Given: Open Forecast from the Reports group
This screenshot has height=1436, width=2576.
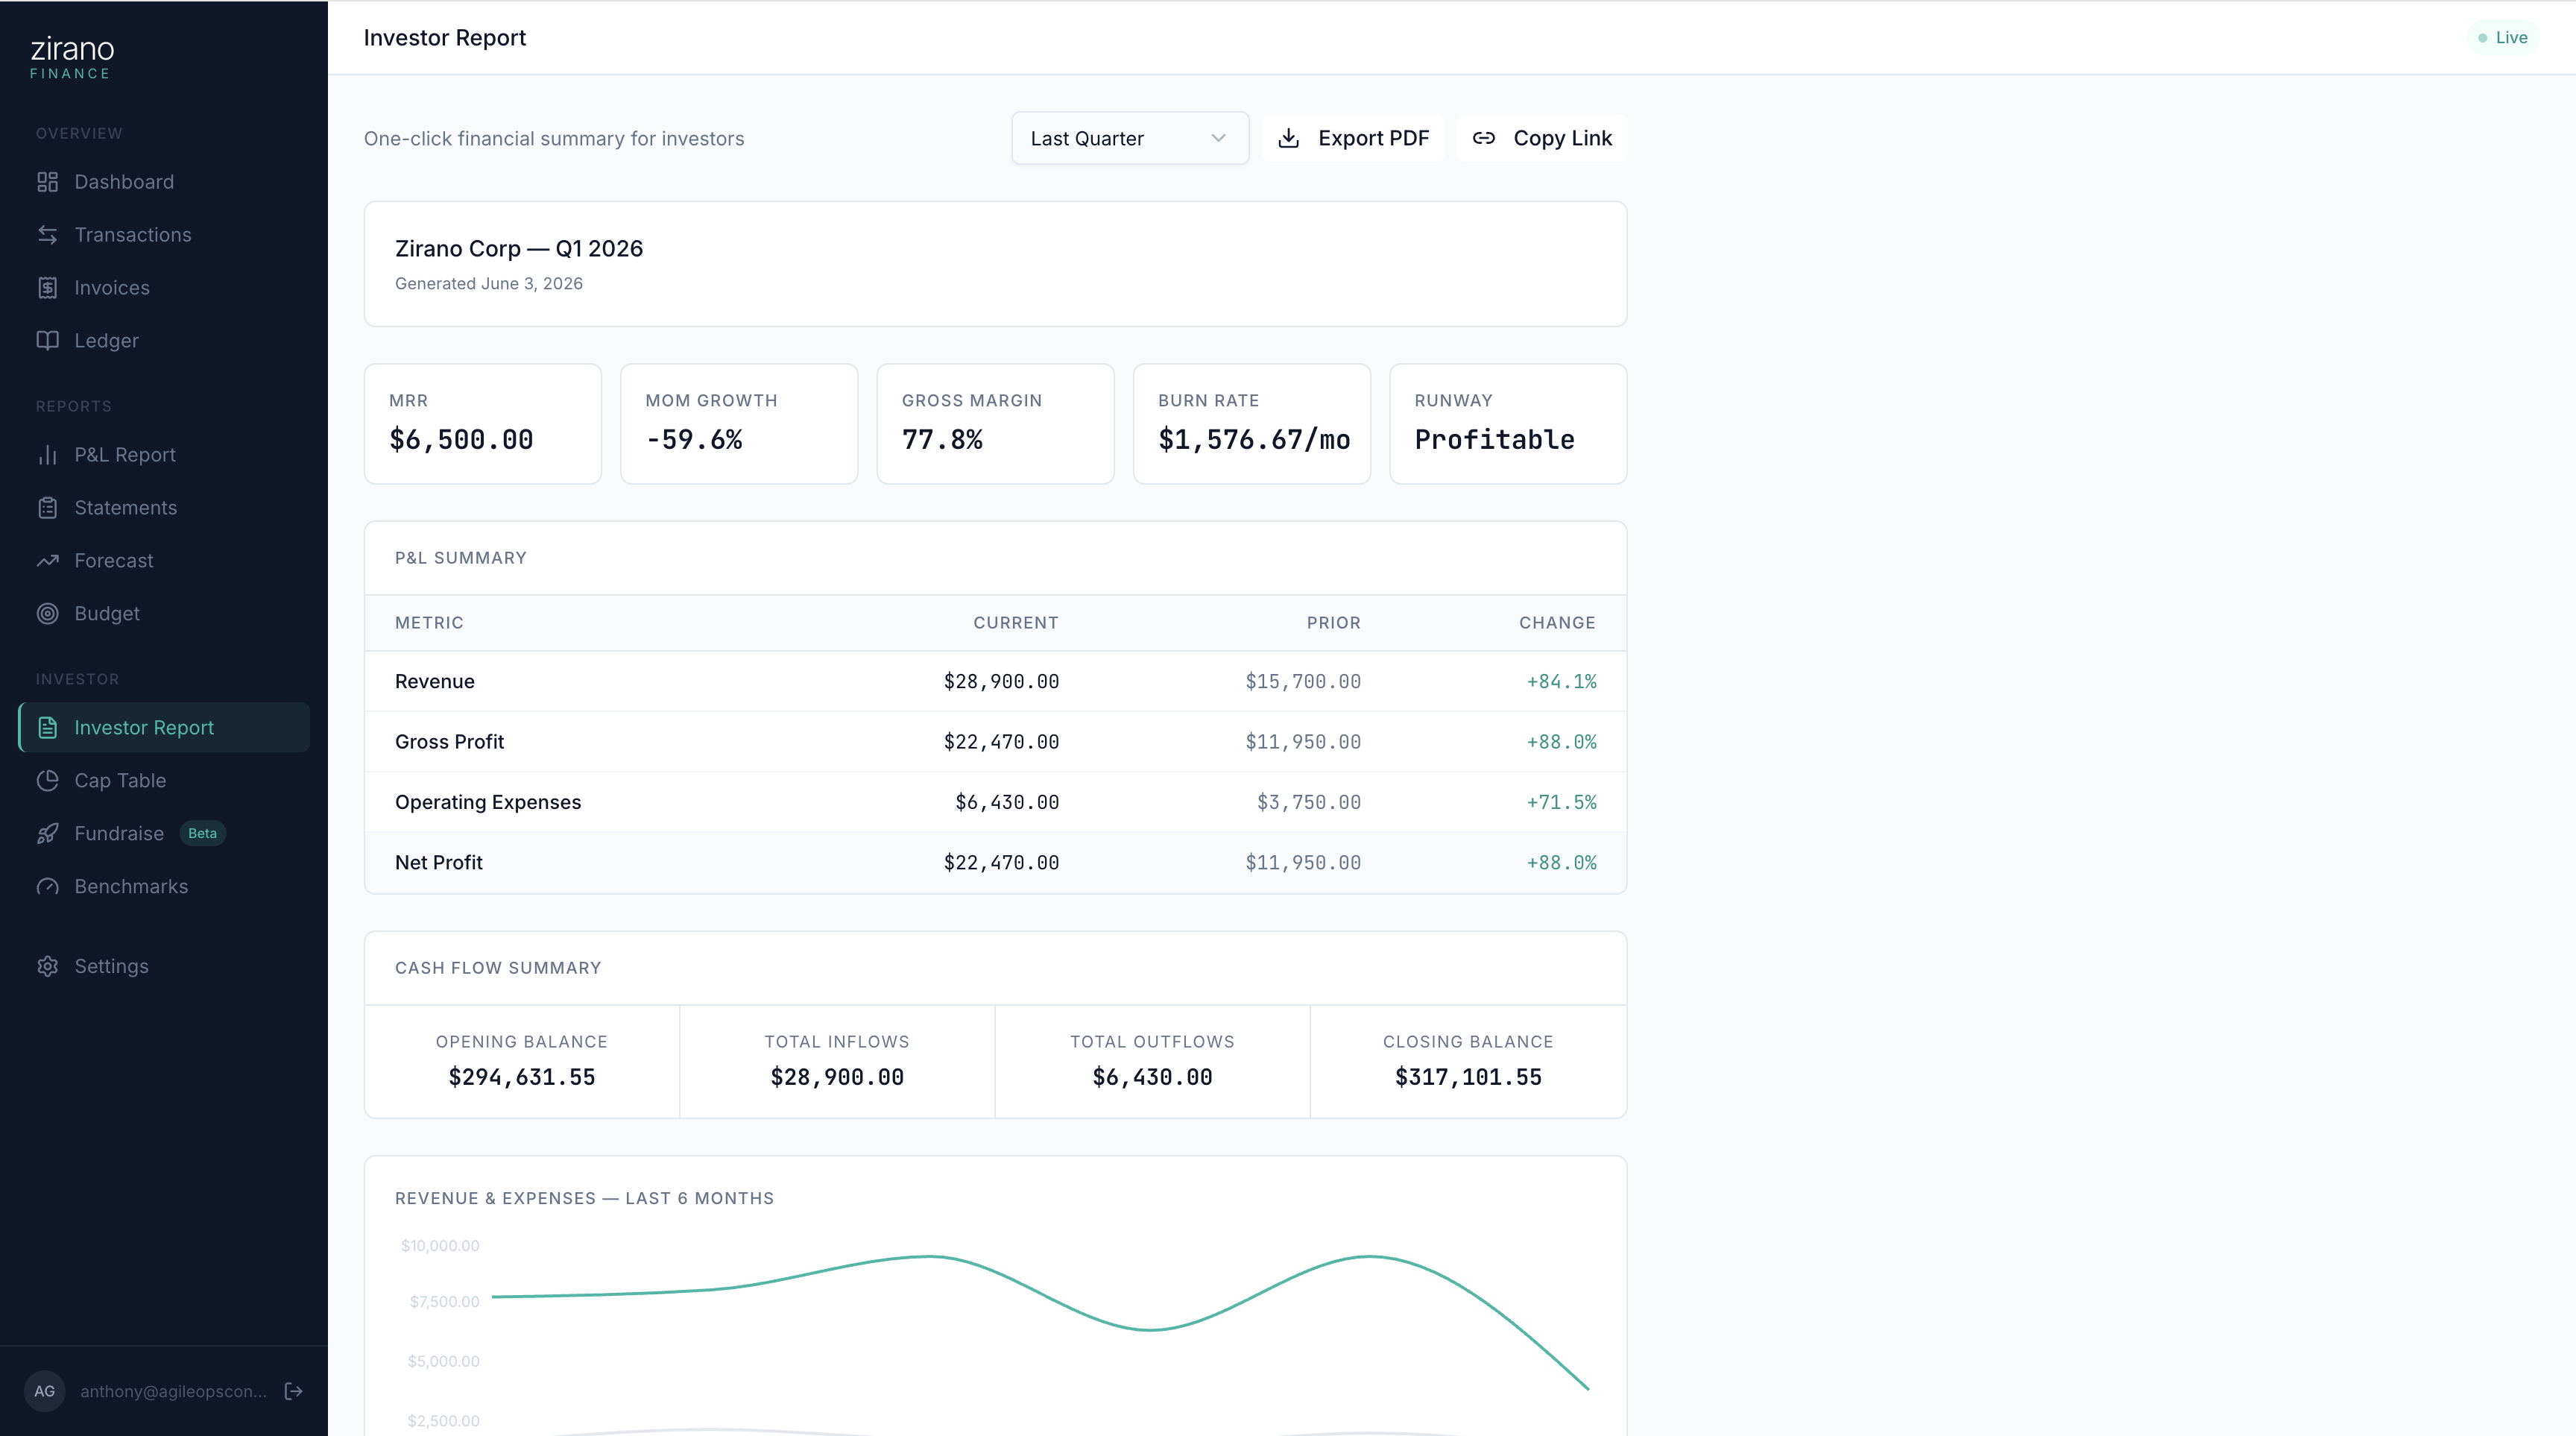Looking at the screenshot, I should [164, 561].
